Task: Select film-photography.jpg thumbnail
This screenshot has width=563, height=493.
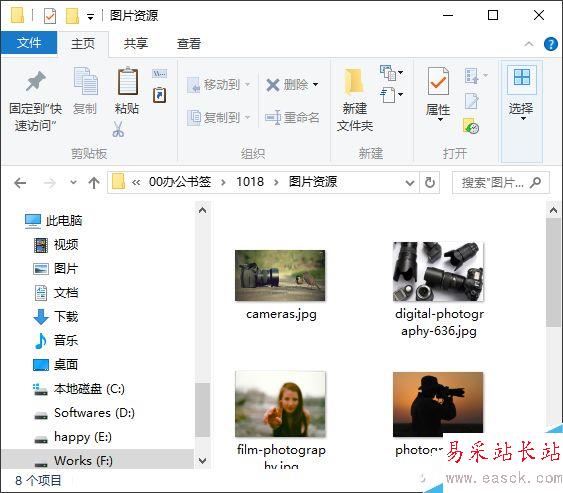Action: [x=280, y=404]
